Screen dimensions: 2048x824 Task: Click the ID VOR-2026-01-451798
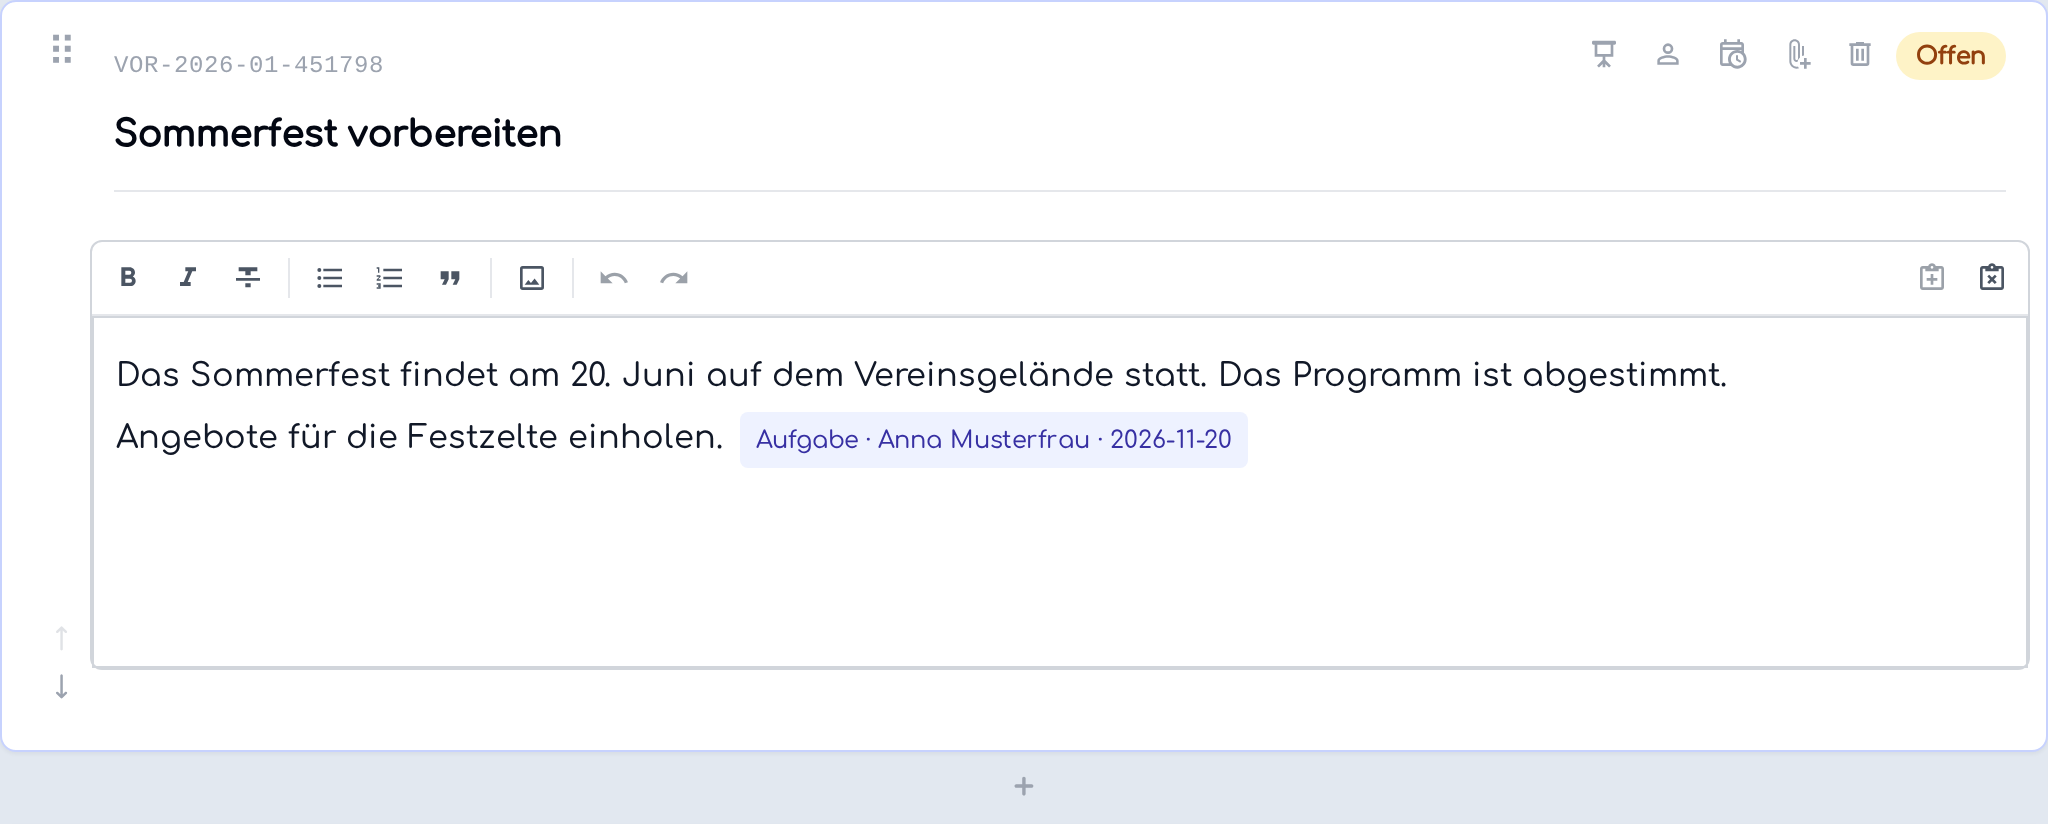click(249, 65)
